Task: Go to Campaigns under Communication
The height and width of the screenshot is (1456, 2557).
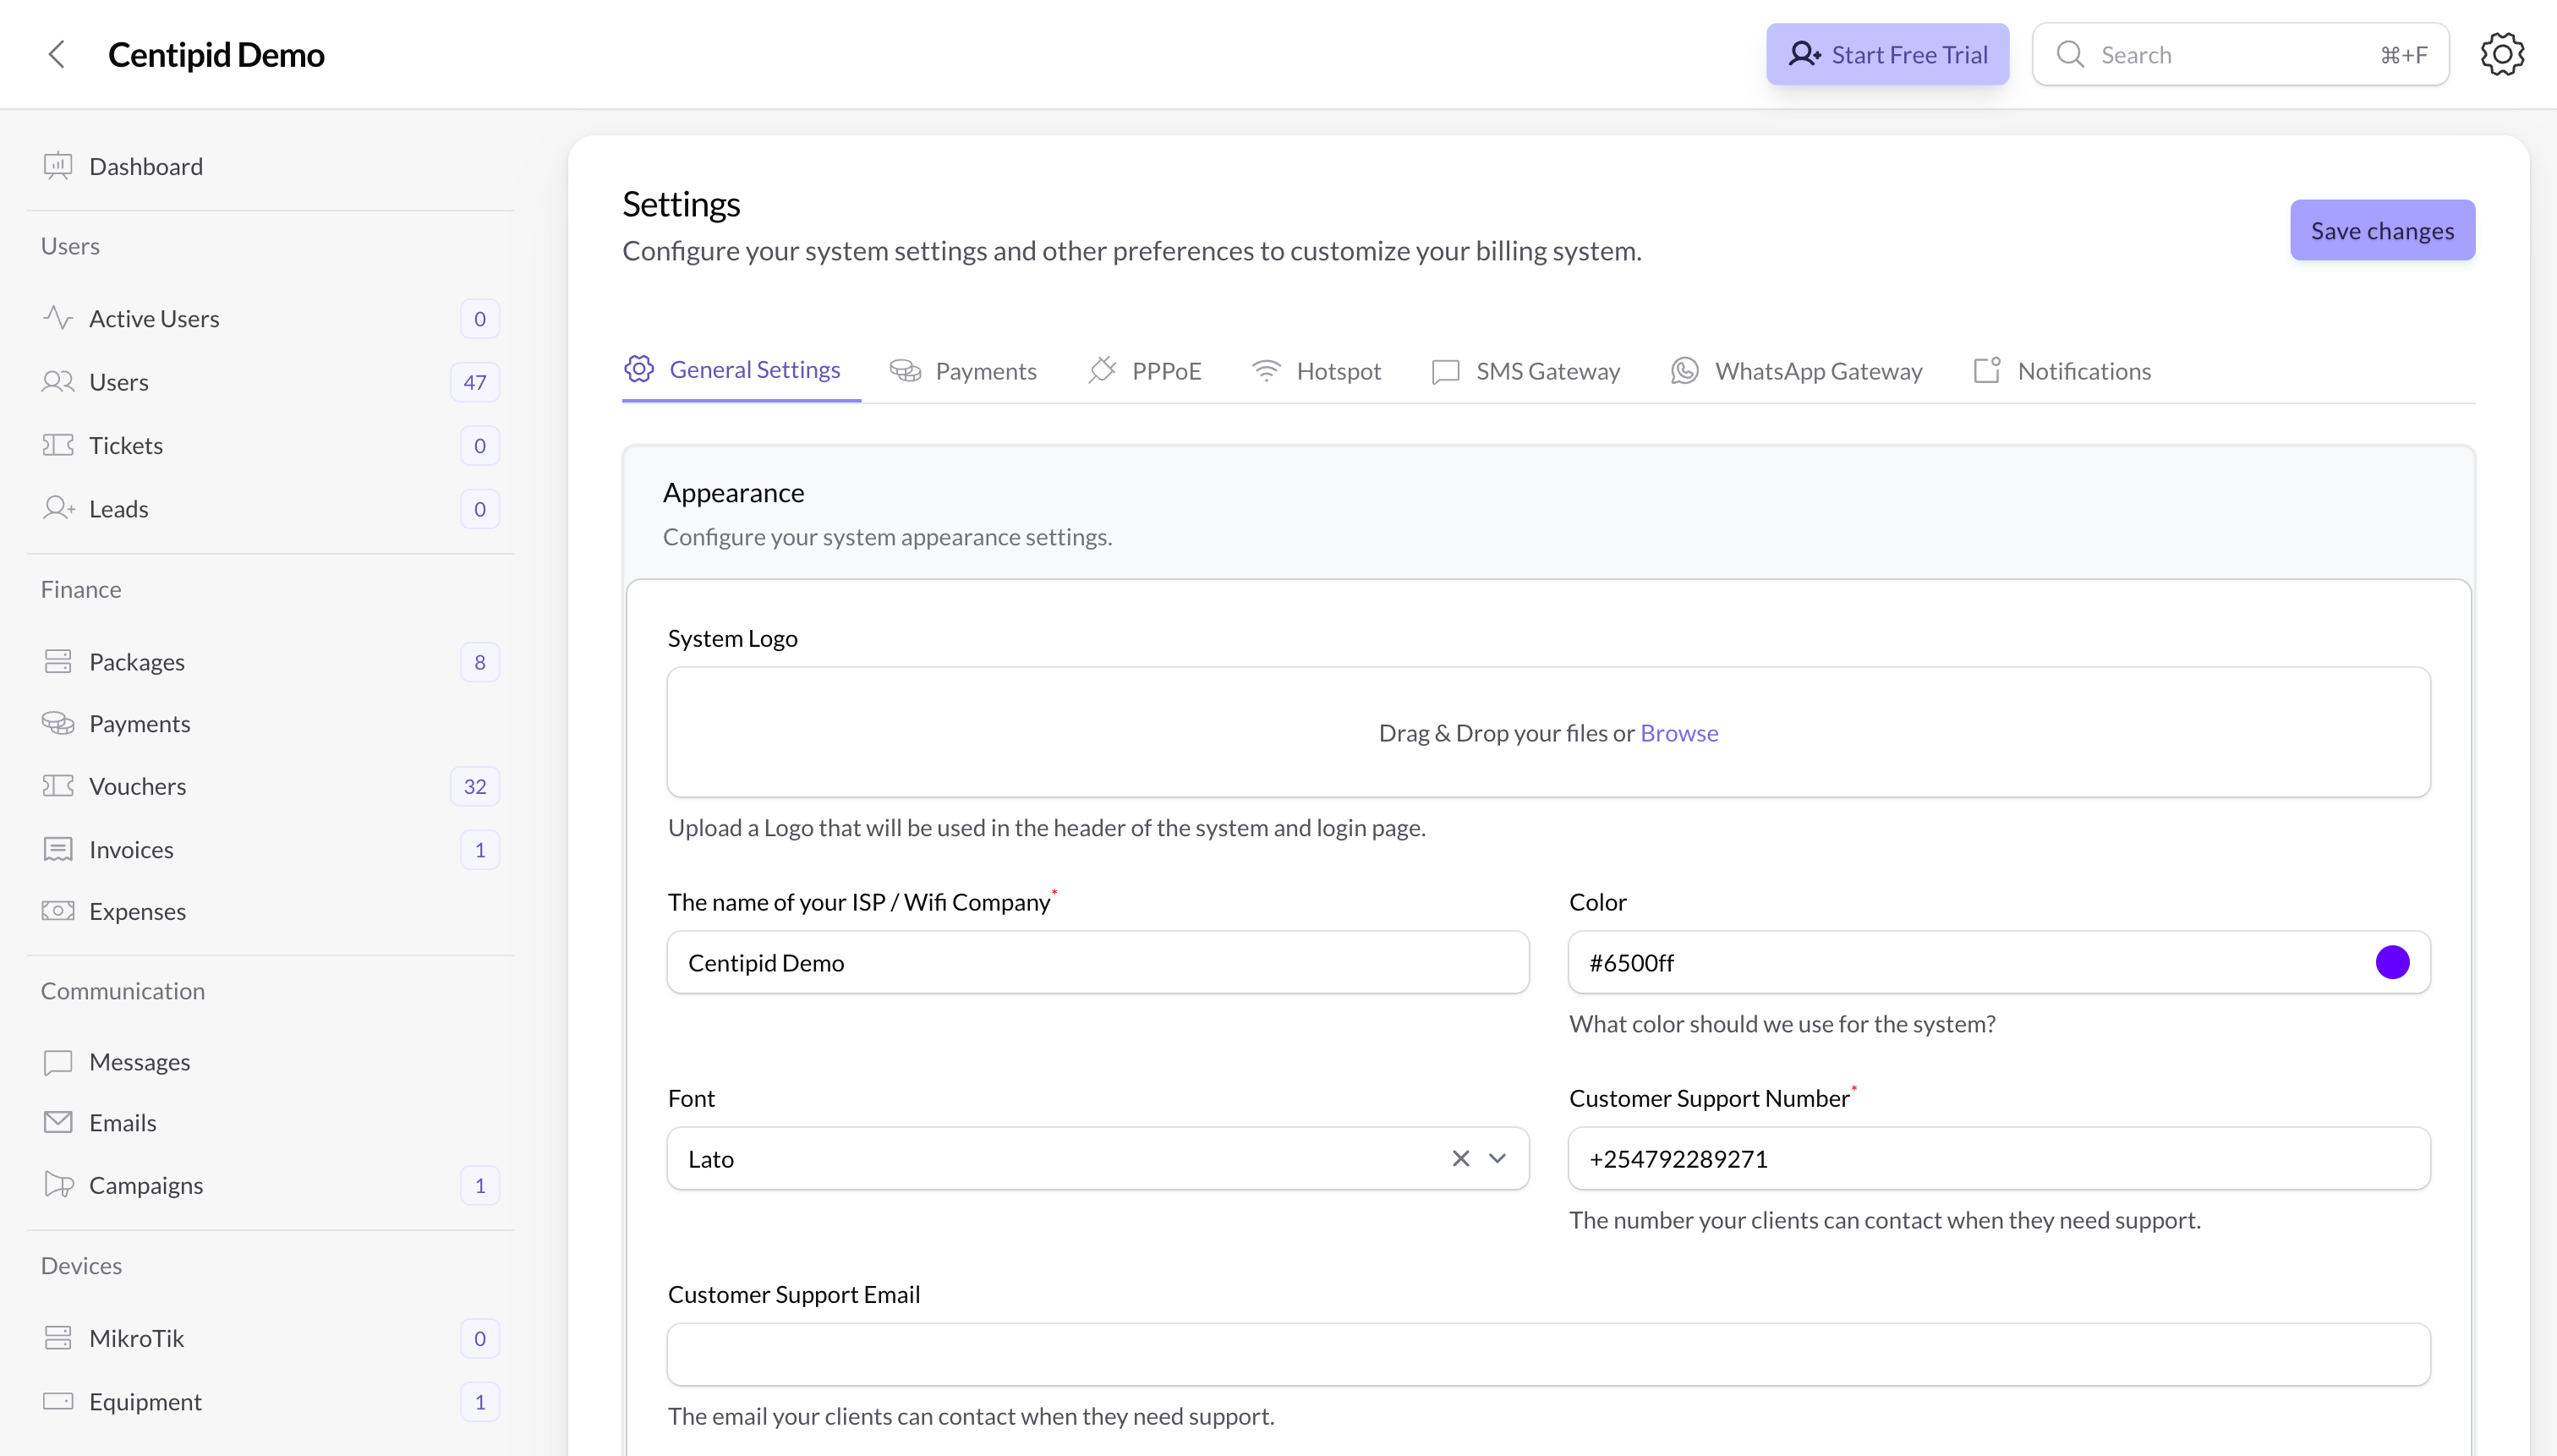Action: pos(148,1185)
